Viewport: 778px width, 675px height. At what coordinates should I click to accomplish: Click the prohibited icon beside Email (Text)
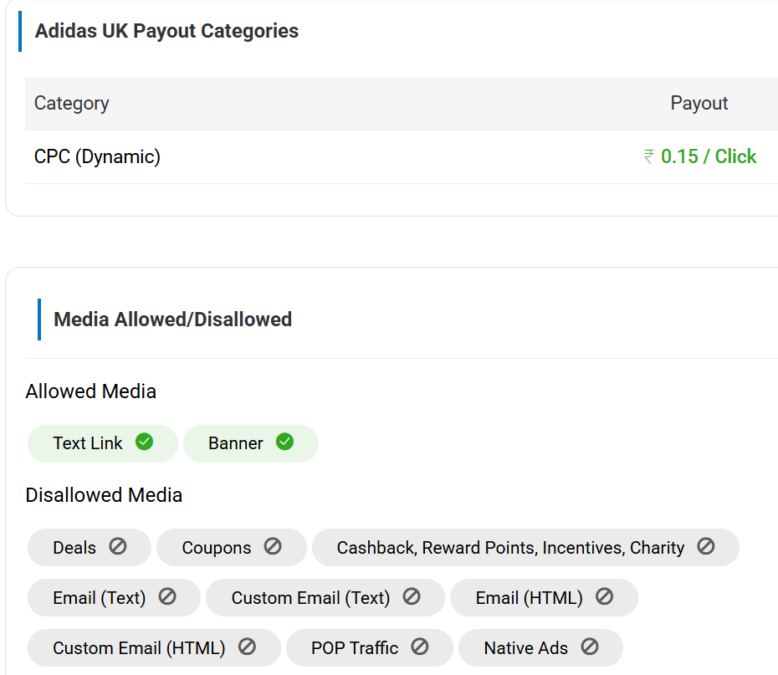tap(167, 597)
